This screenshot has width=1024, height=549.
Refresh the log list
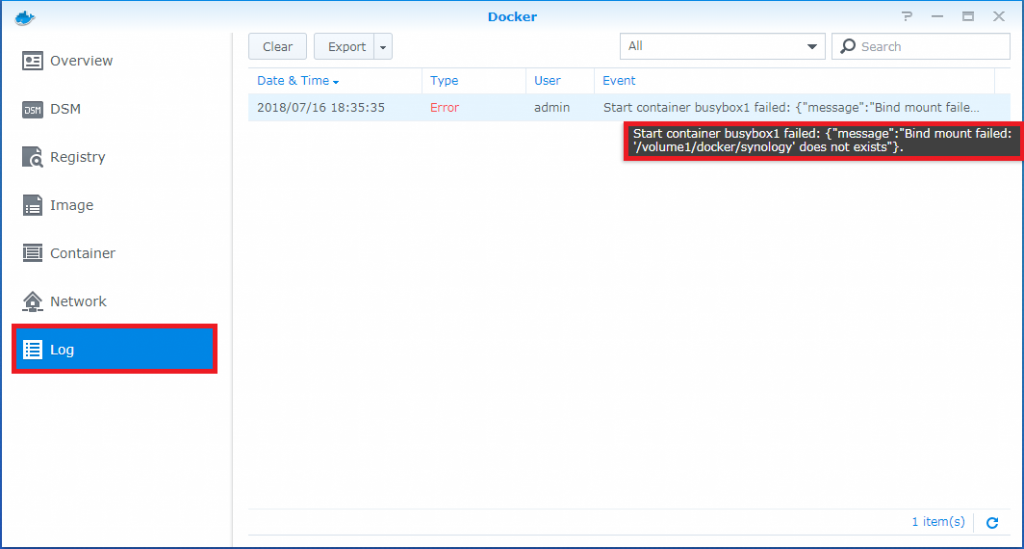pyautogui.click(x=992, y=522)
